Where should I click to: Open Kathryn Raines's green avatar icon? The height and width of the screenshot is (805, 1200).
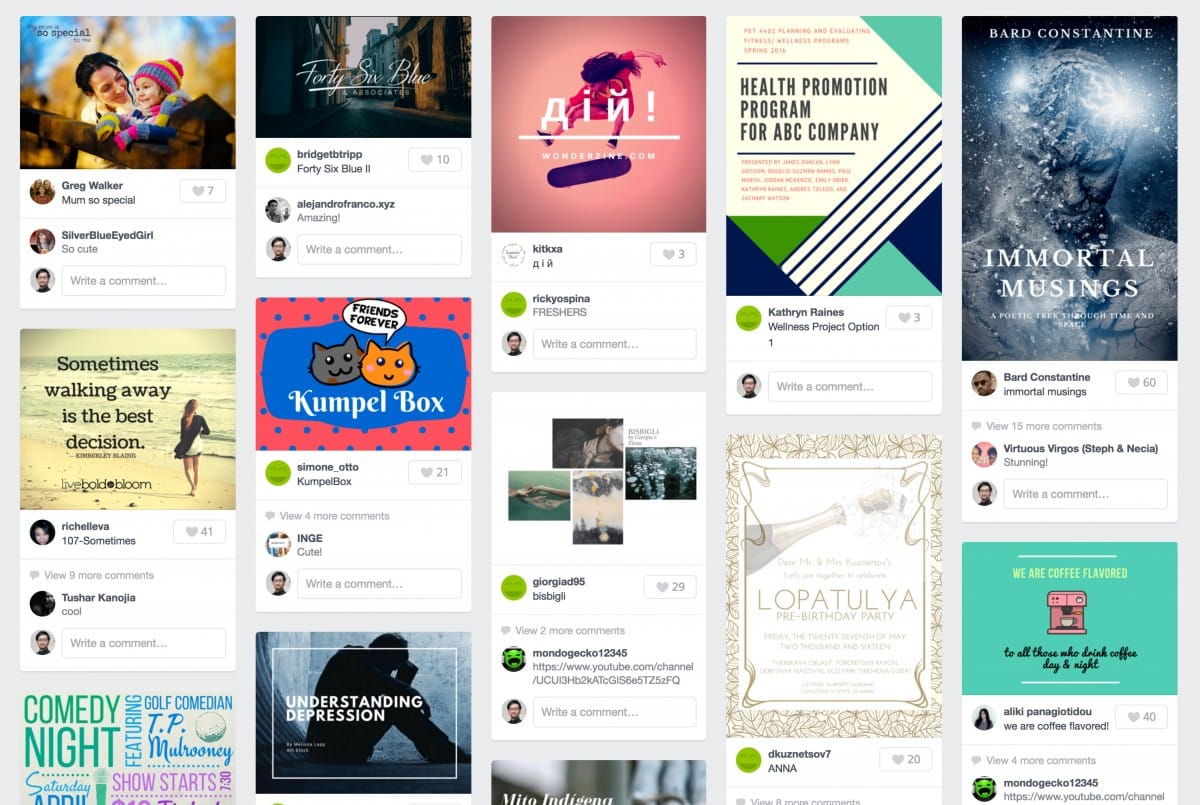point(749,318)
